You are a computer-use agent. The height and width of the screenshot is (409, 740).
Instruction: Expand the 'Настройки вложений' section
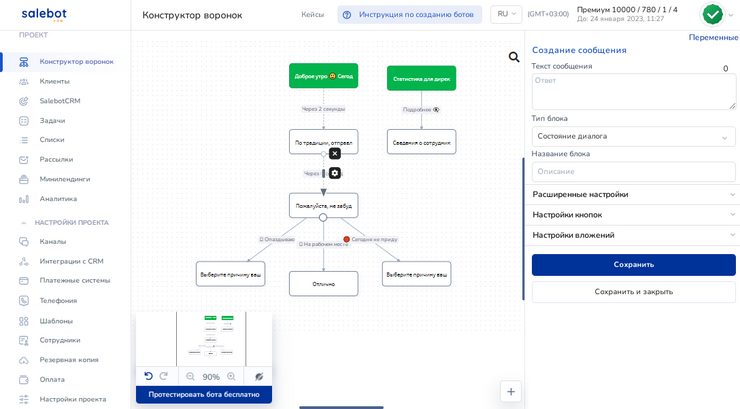[x=633, y=235]
